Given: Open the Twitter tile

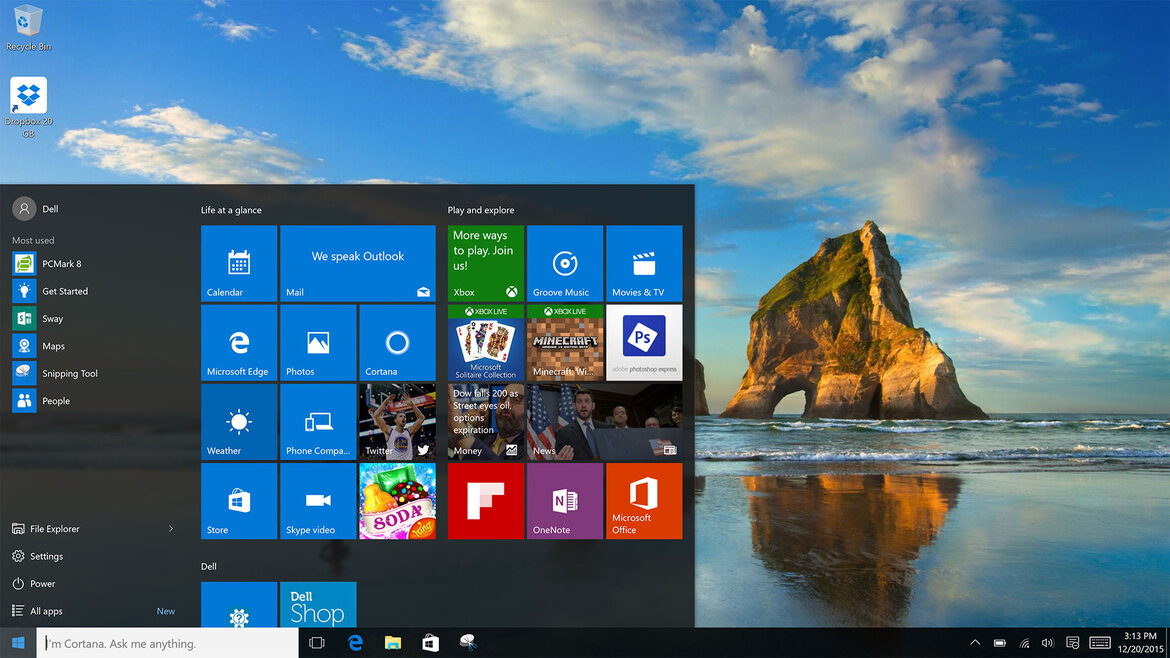Looking at the screenshot, I should pyautogui.click(x=397, y=422).
